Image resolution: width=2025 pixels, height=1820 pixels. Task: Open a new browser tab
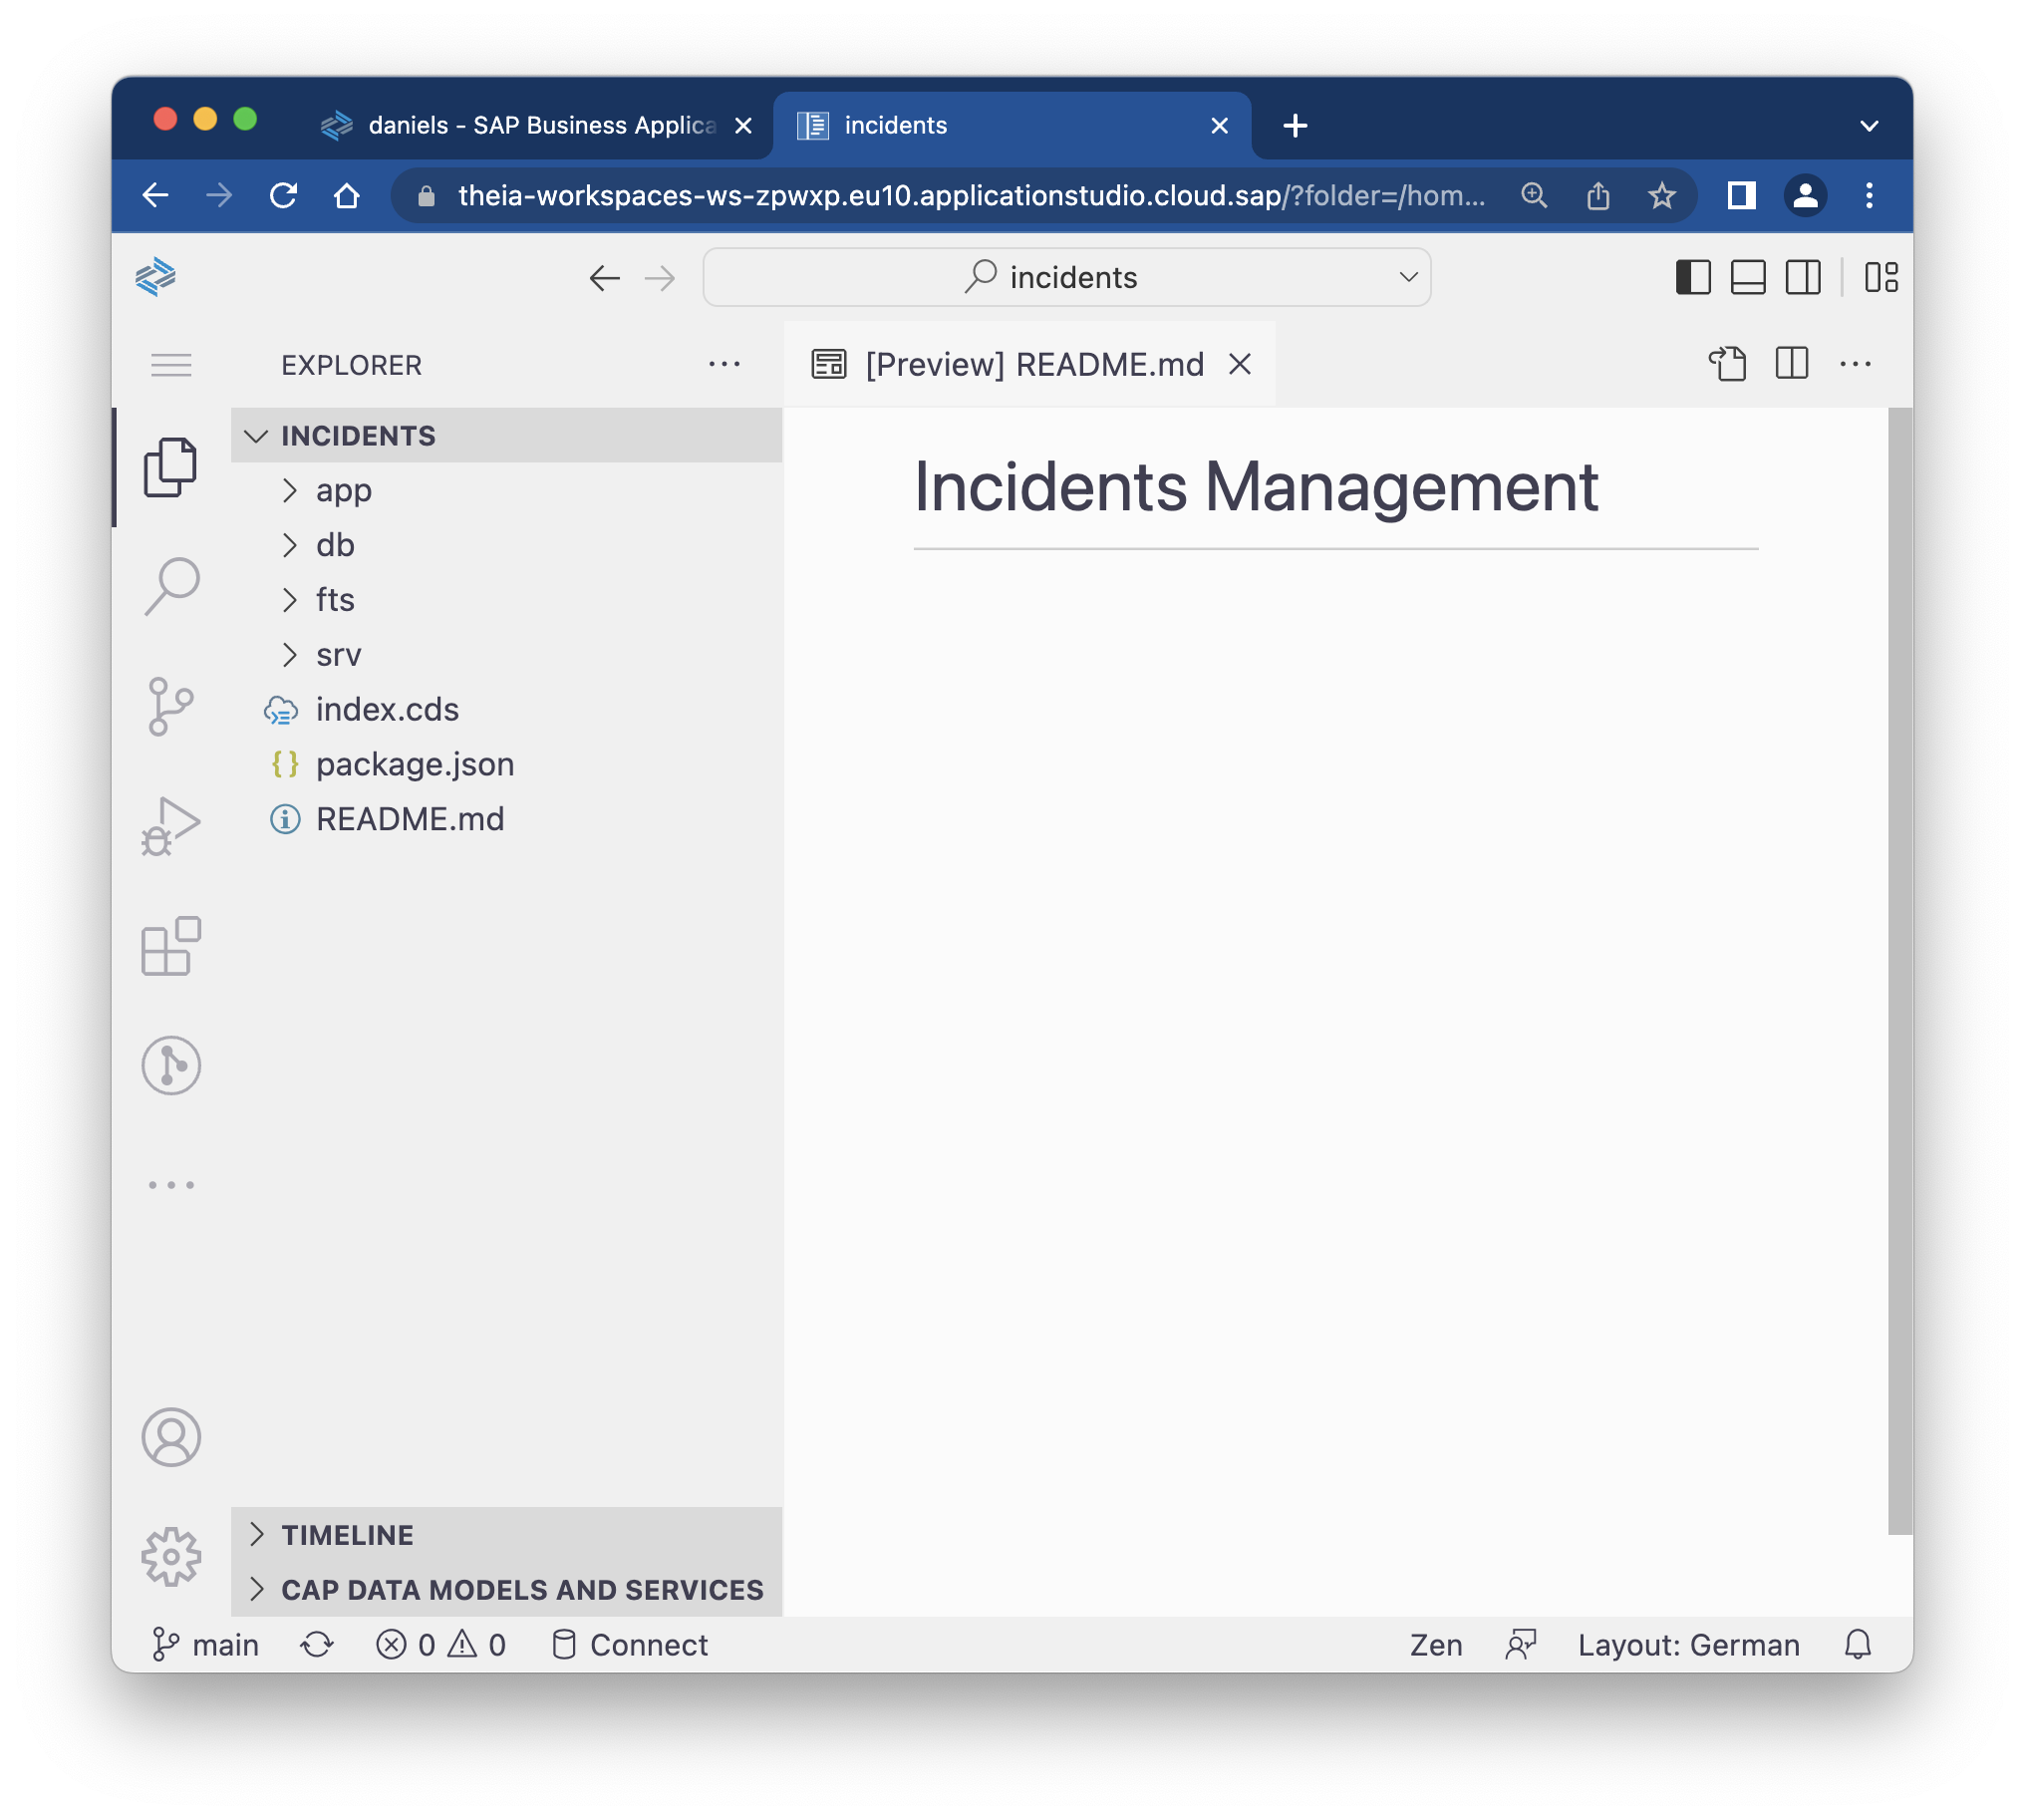[x=1296, y=126]
